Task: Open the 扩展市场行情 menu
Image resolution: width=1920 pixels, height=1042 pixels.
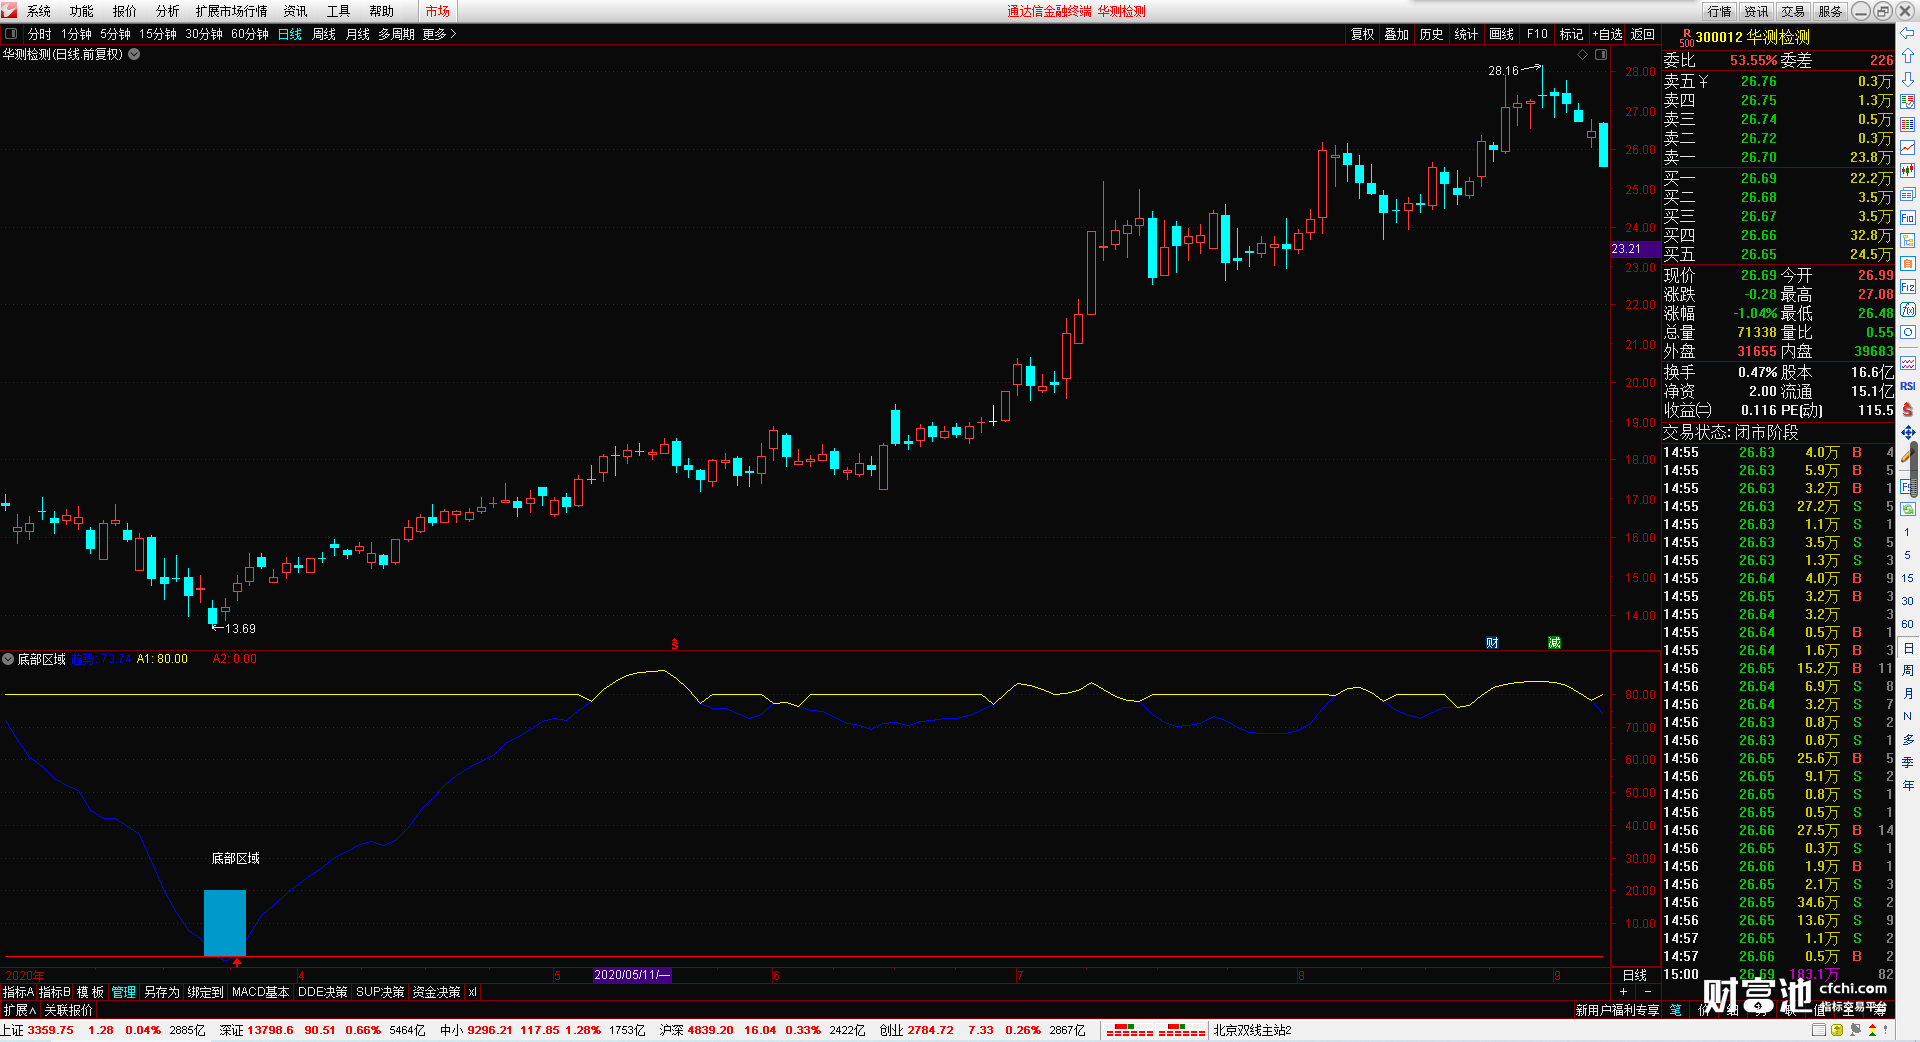Action: [x=232, y=11]
